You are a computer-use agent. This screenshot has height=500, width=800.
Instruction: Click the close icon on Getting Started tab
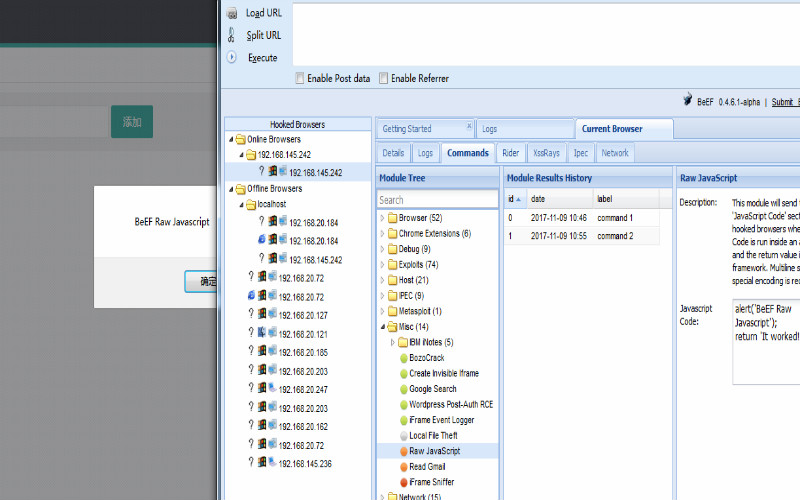coord(469,126)
